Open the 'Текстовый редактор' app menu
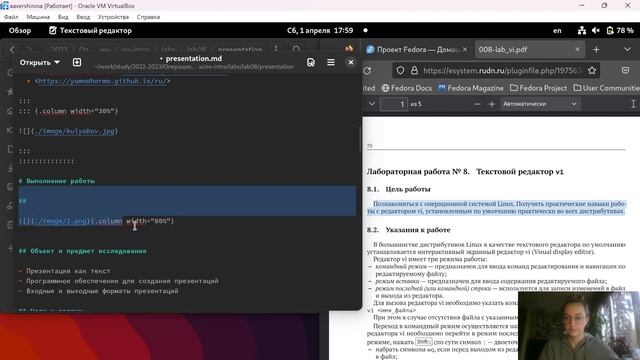 pyautogui.click(x=90, y=31)
